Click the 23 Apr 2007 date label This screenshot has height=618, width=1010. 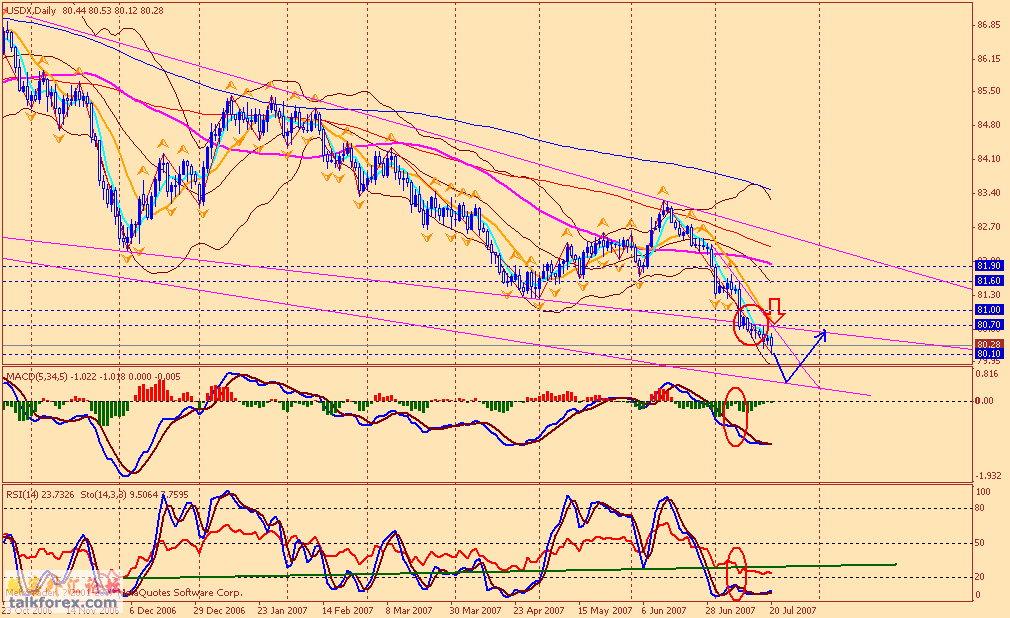coord(538,610)
